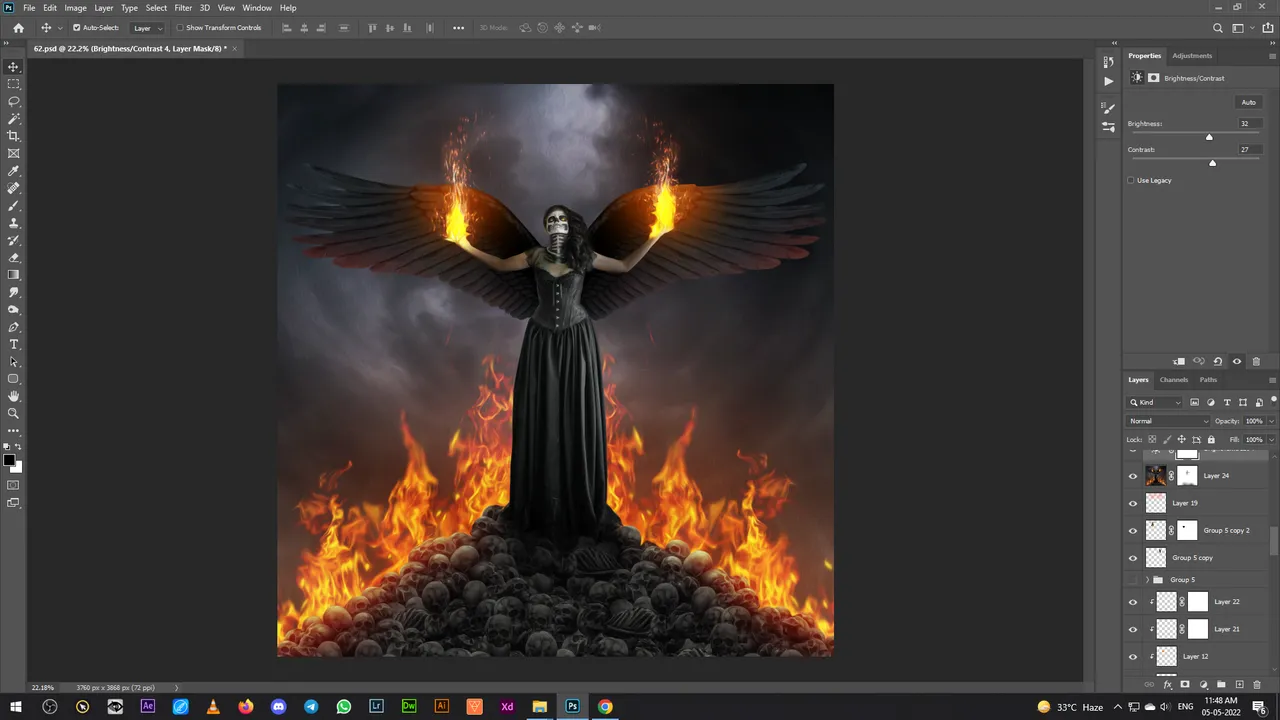Switch to the Adjustments tab
The height and width of the screenshot is (720, 1280).
(1192, 56)
